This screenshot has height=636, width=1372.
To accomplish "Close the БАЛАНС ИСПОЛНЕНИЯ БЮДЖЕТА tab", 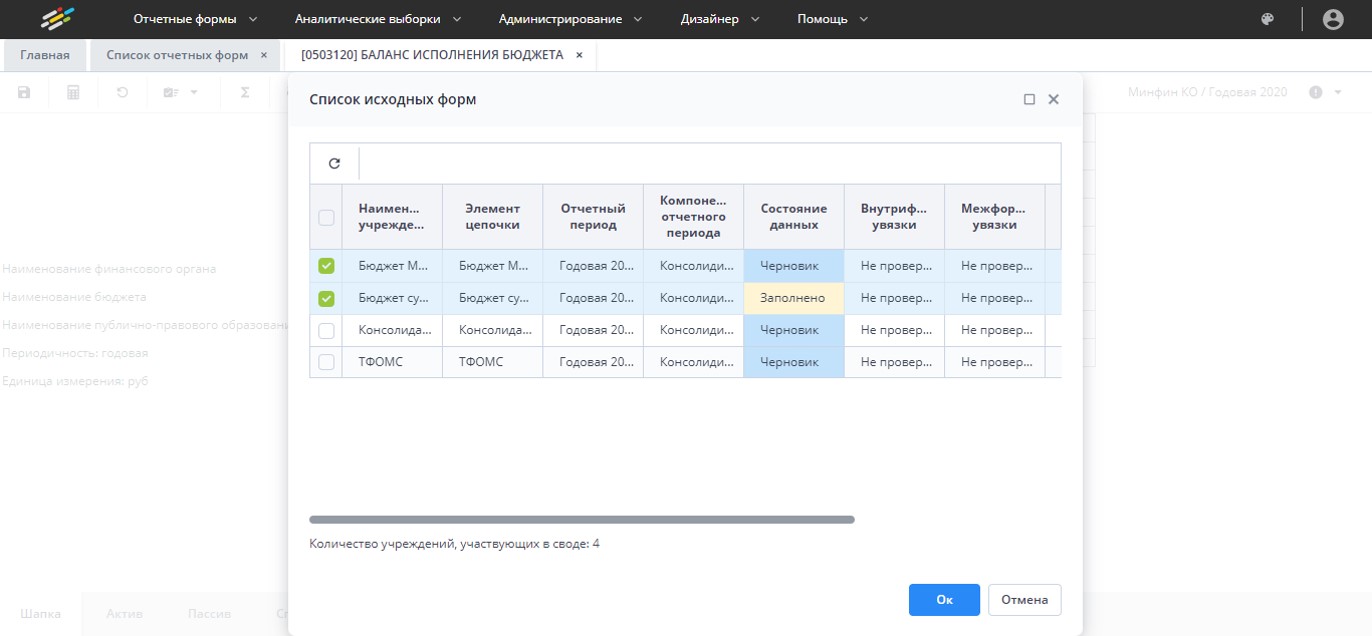I will (579, 55).
